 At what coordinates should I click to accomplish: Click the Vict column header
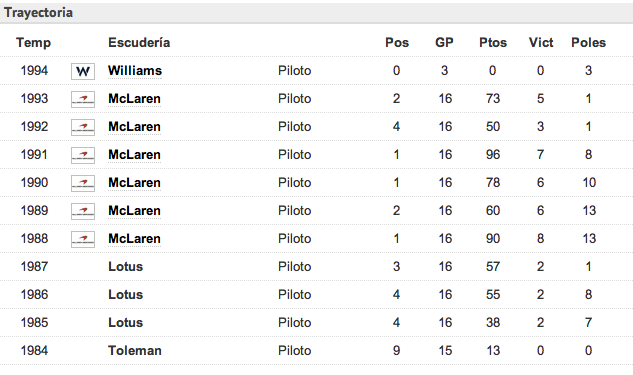click(541, 42)
